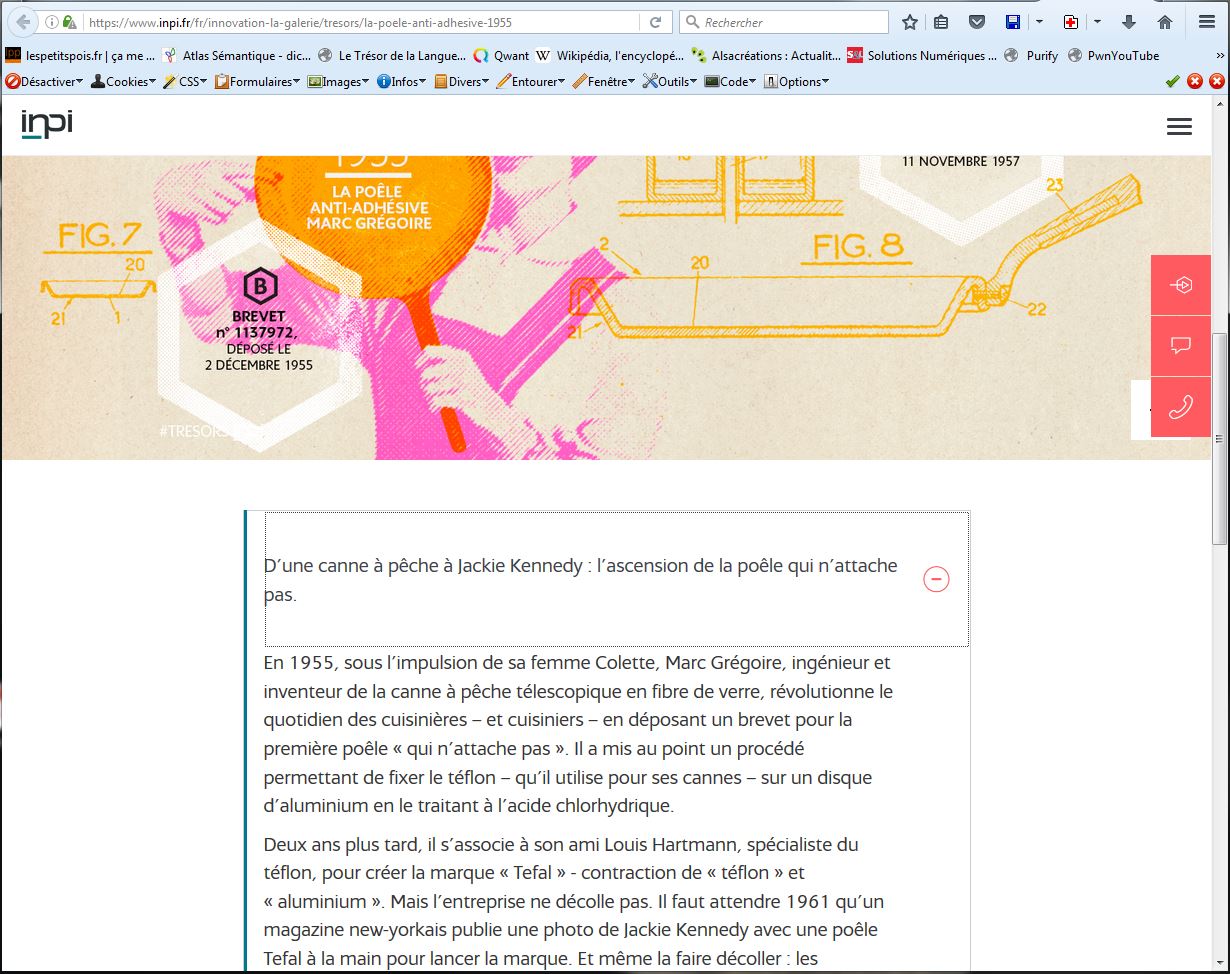
Task: Open the Pocket icon in toolbar
Action: 977,22
